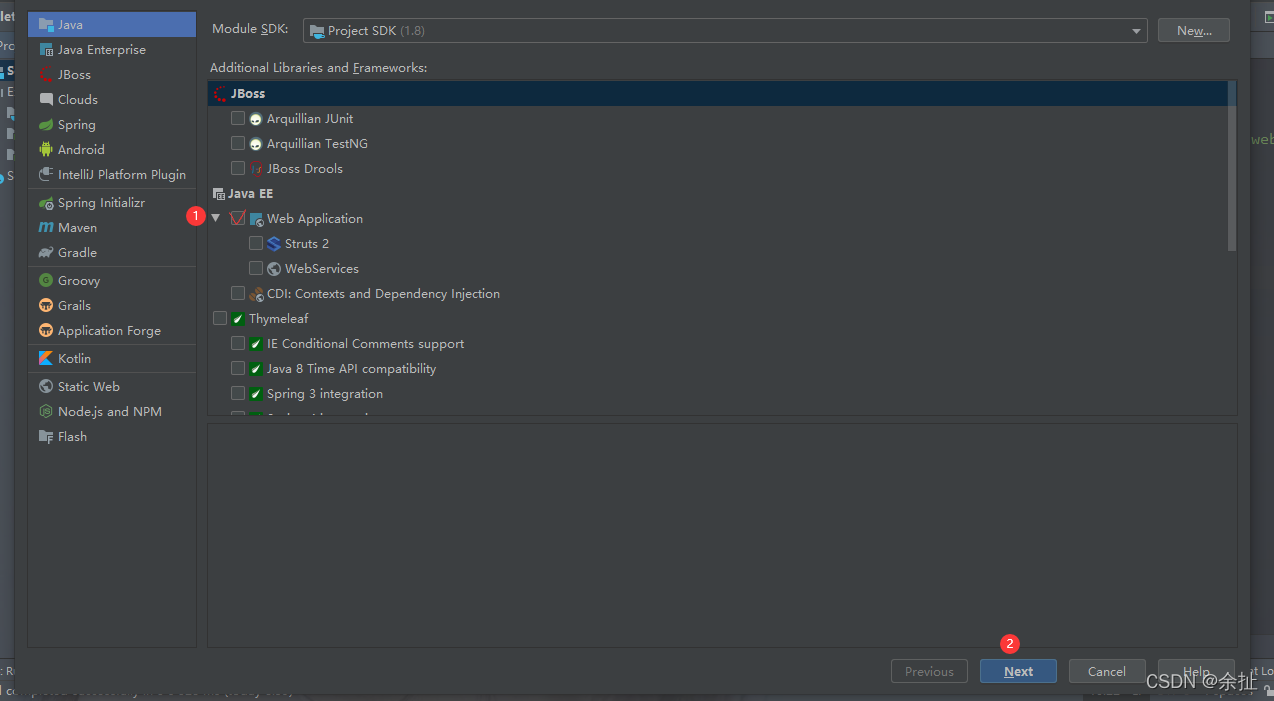Select the Maven project icon
The width and height of the screenshot is (1274, 701).
46,227
